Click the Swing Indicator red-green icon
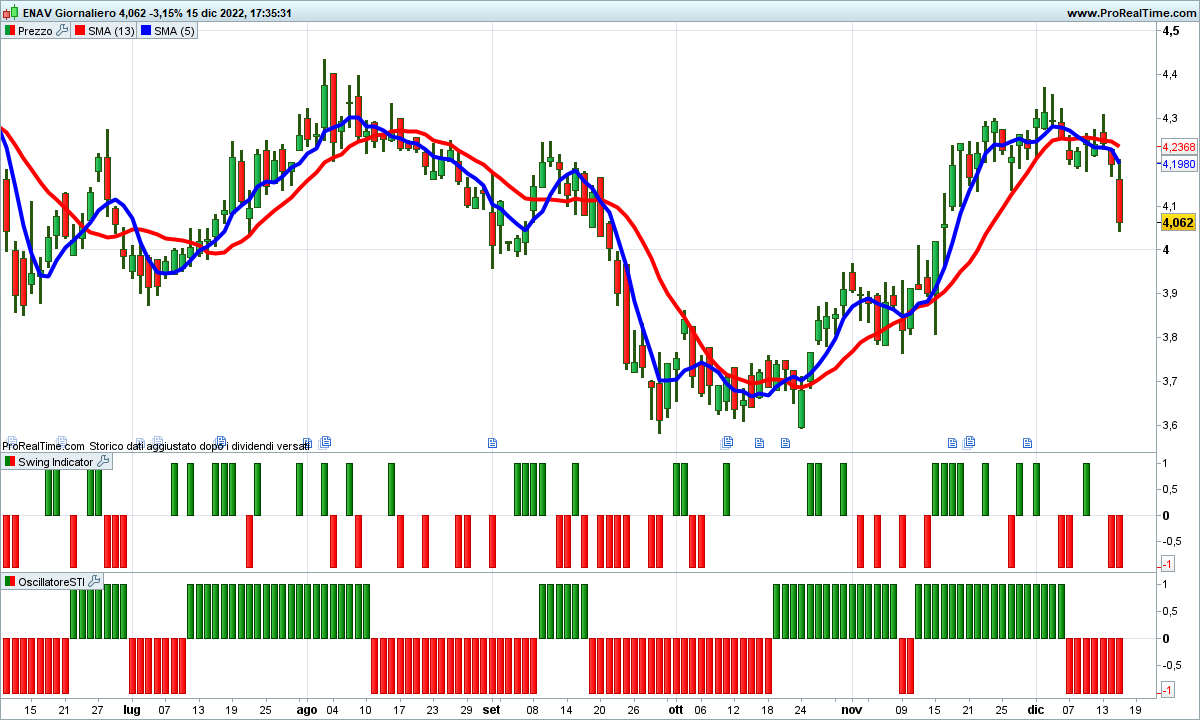The image size is (1200, 720). (10, 462)
